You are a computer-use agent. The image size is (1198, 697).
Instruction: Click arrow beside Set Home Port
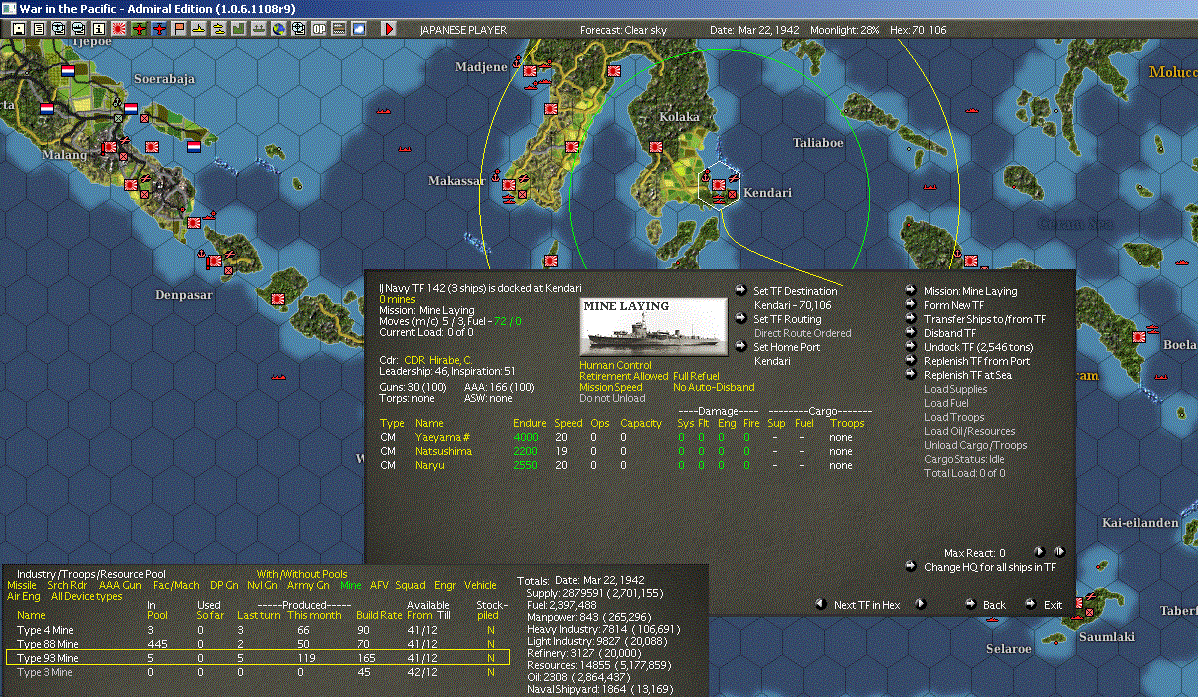741,346
